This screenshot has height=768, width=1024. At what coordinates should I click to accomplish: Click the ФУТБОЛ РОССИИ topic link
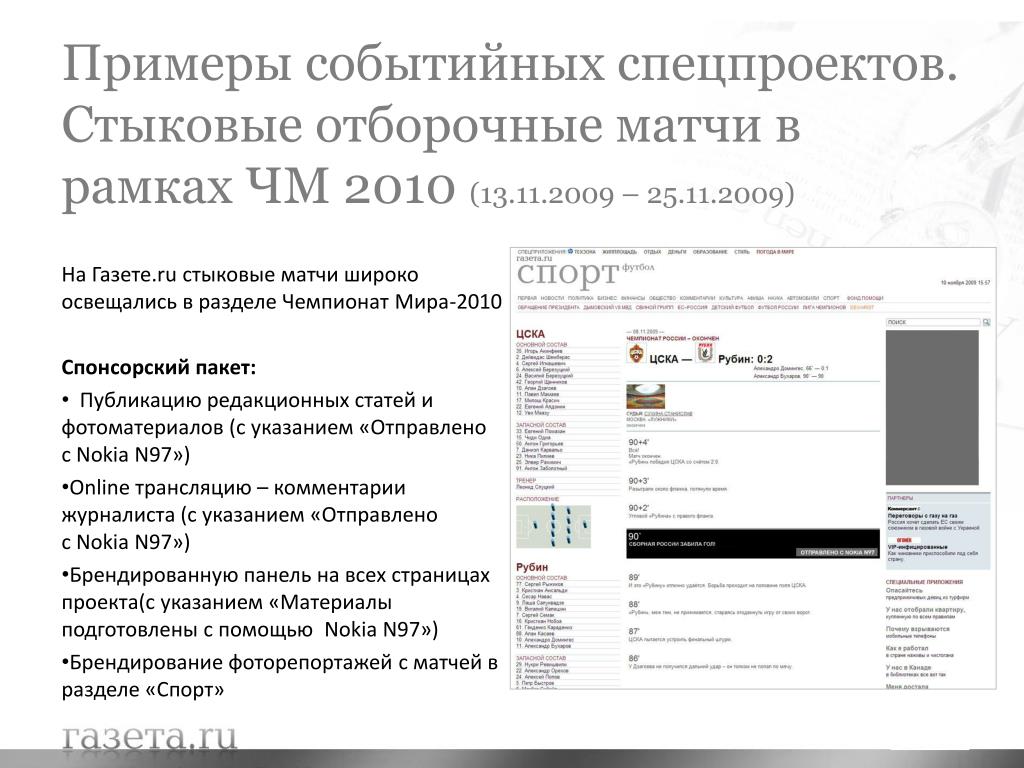[x=778, y=308]
